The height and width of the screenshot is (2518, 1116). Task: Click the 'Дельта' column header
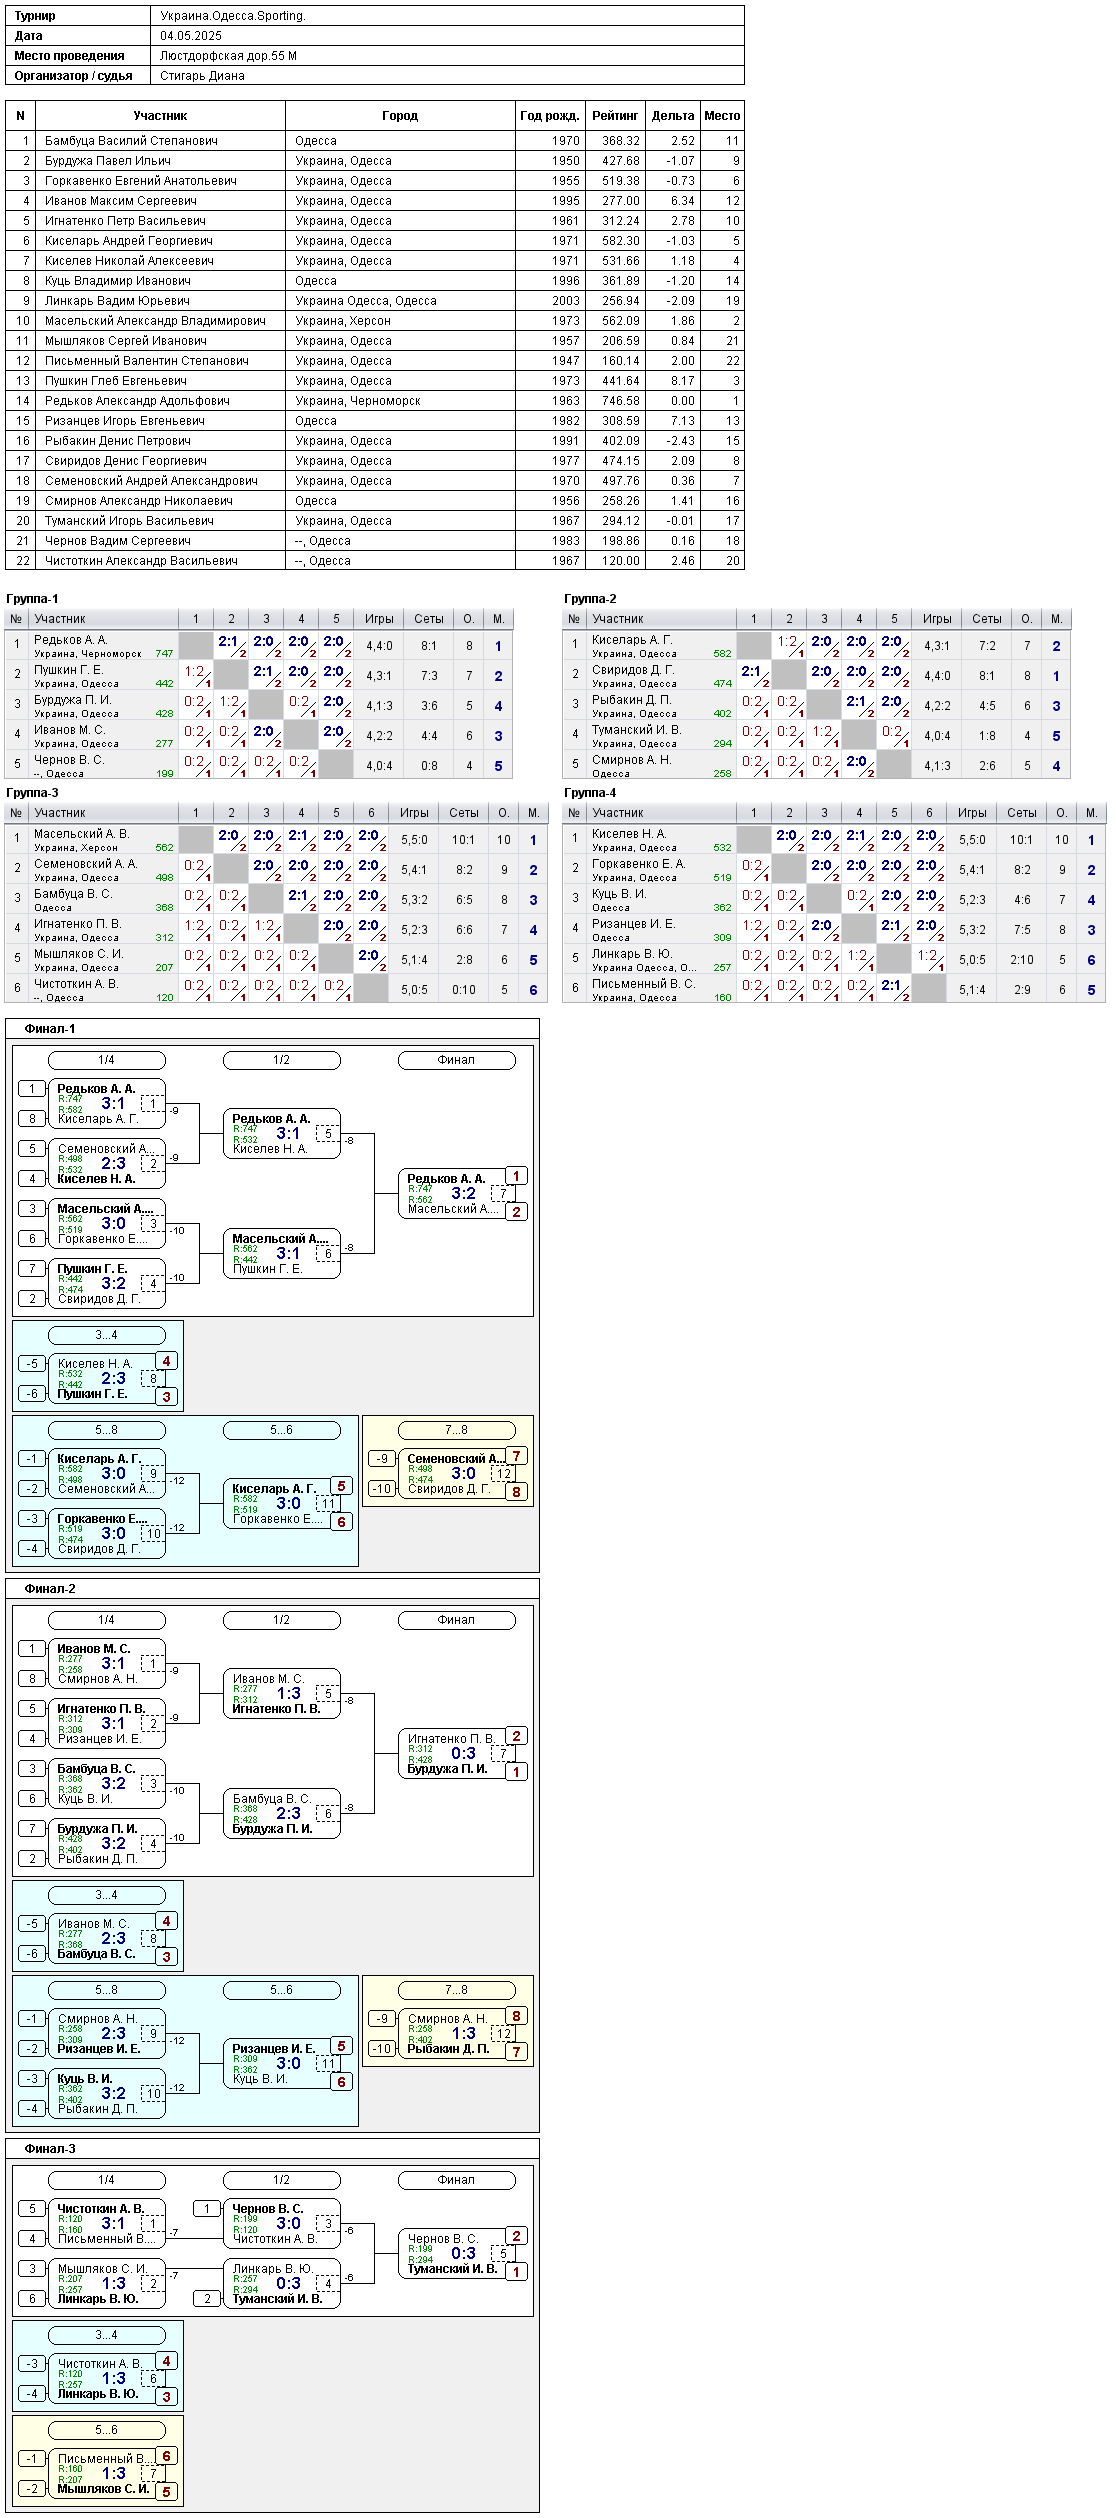point(673,116)
